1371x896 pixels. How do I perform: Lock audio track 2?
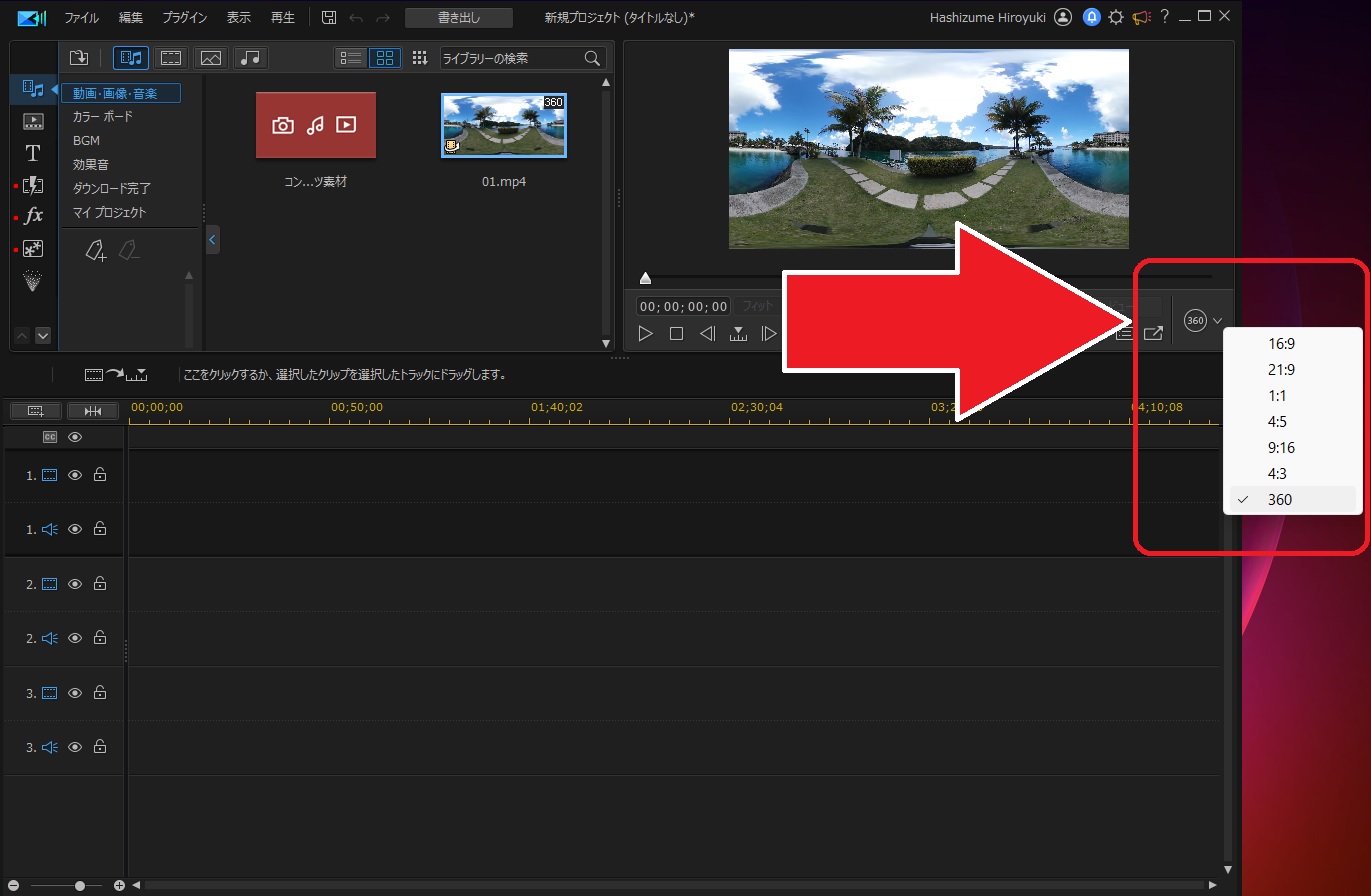point(100,638)
